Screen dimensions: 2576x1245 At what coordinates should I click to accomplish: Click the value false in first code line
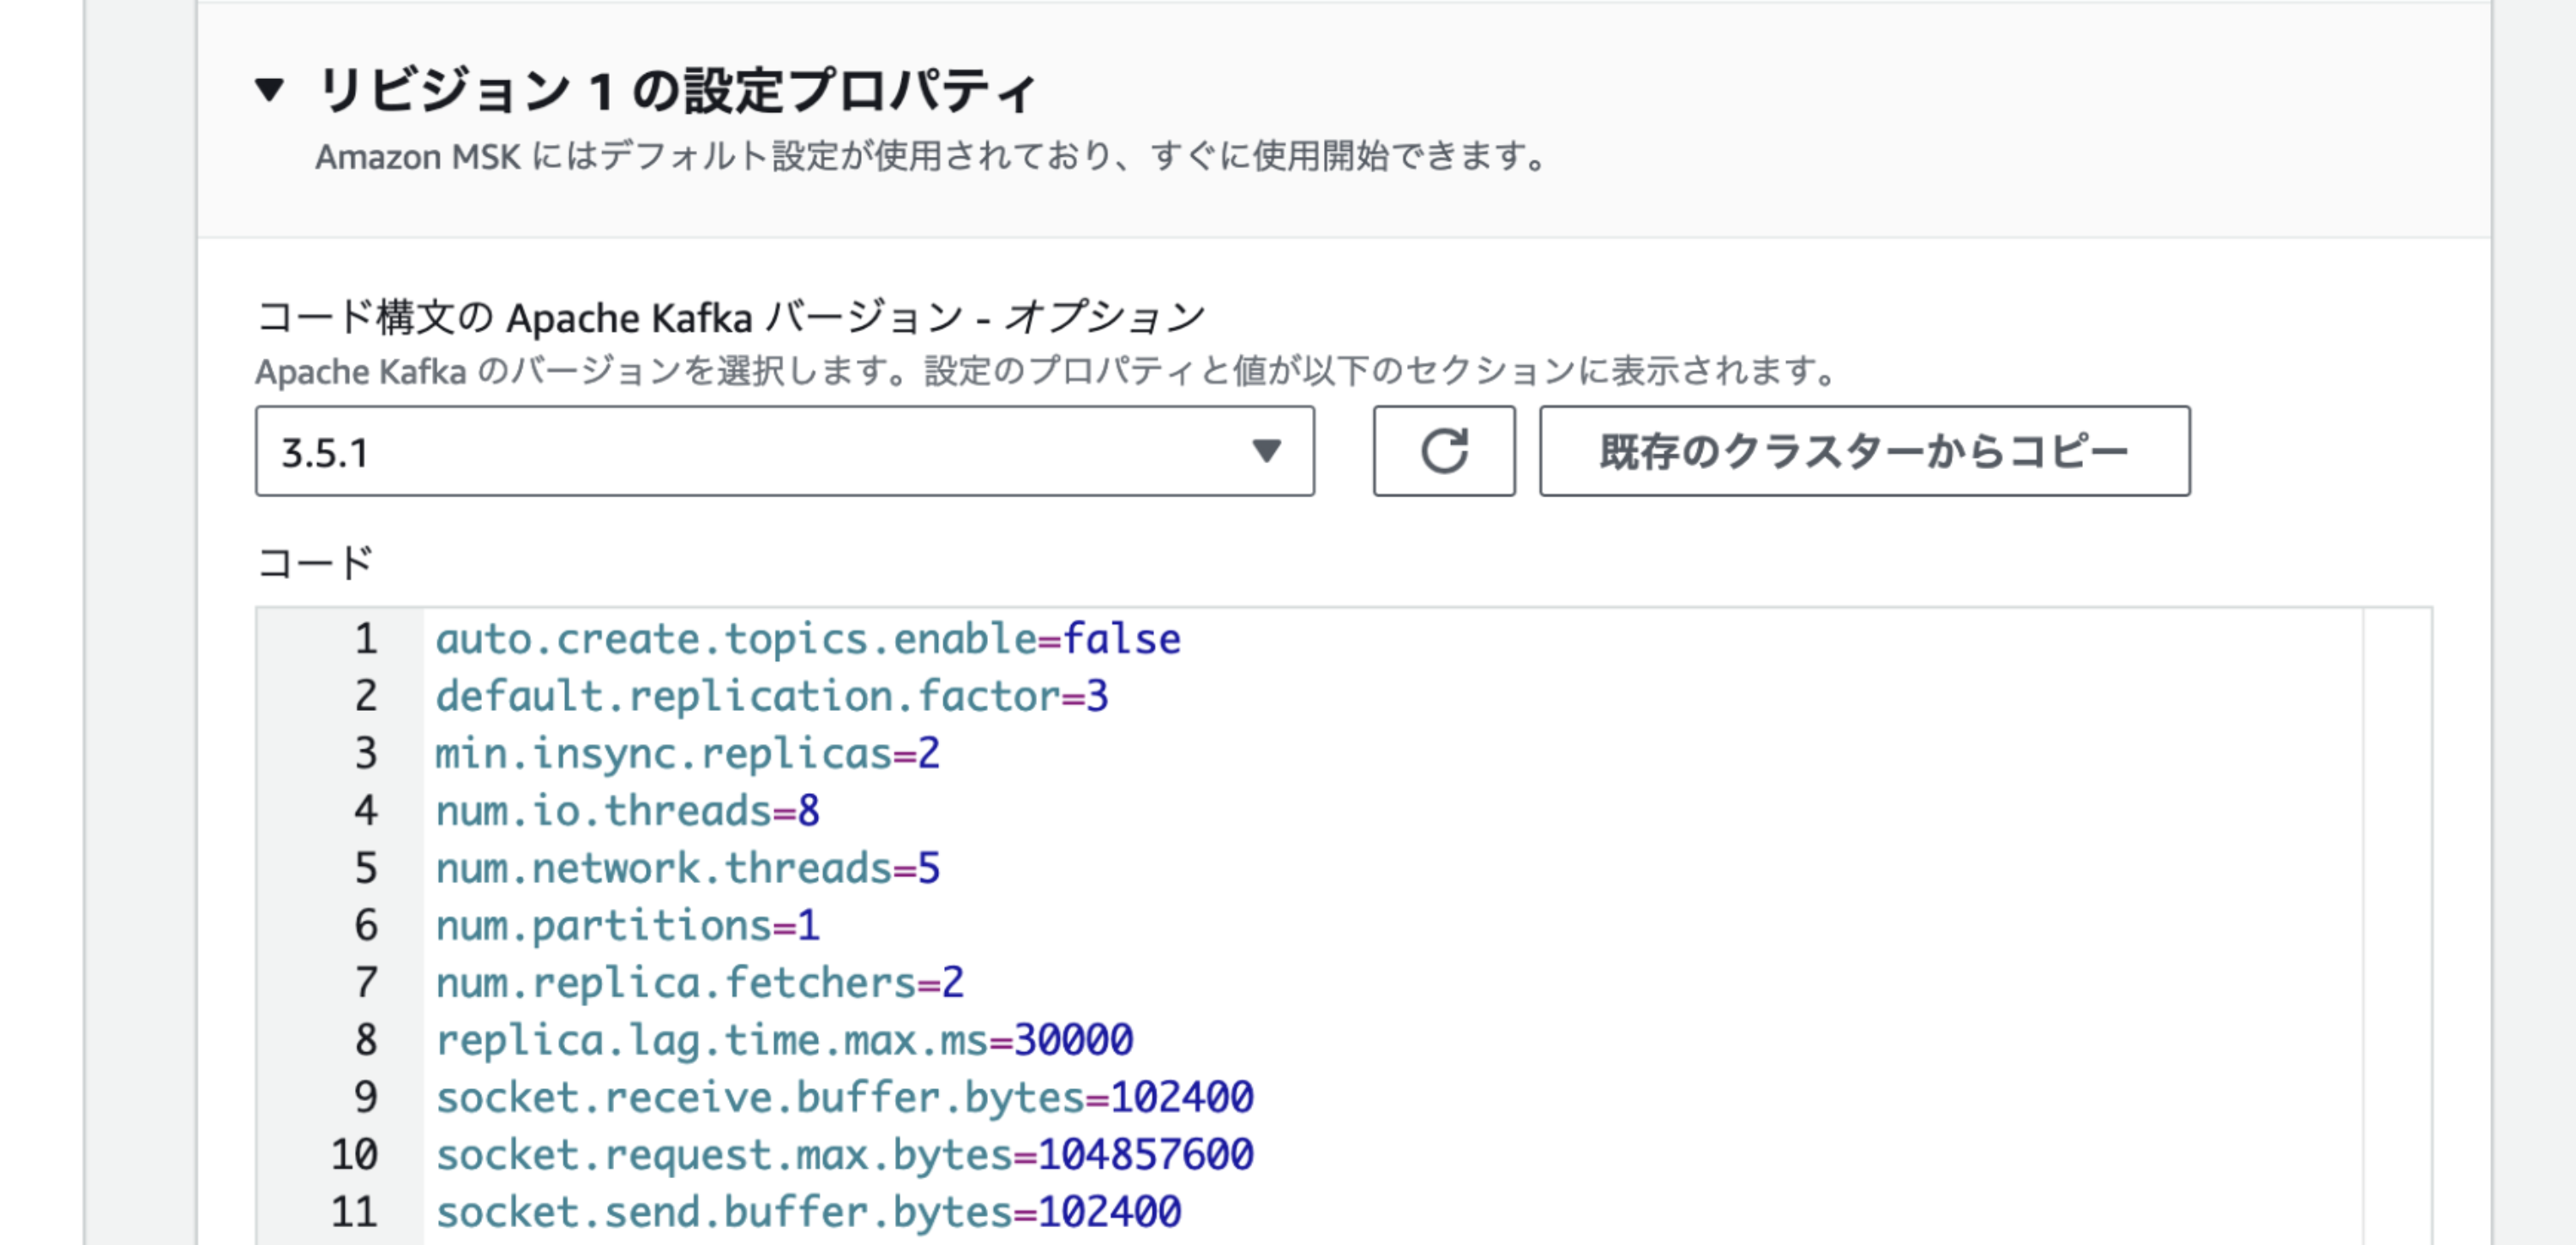[1120, 639]
